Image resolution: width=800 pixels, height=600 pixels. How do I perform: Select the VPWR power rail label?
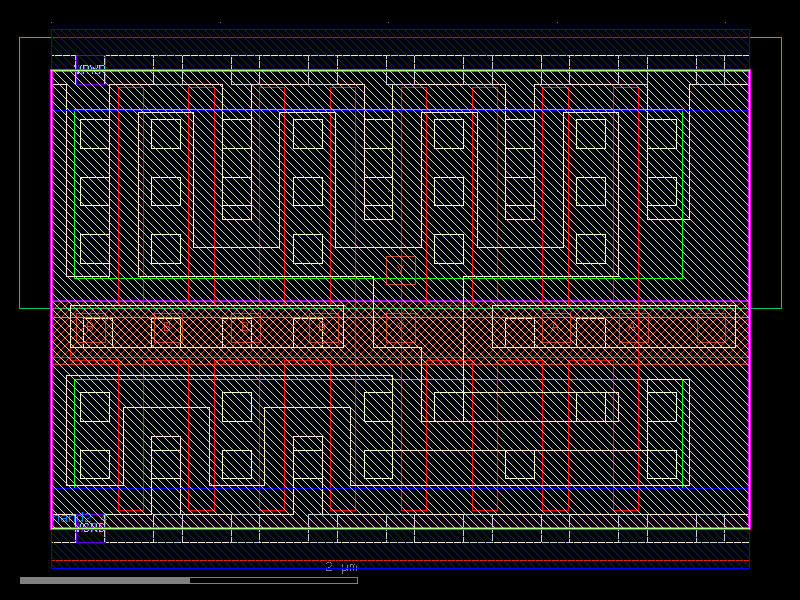click(x=90, y=68)
